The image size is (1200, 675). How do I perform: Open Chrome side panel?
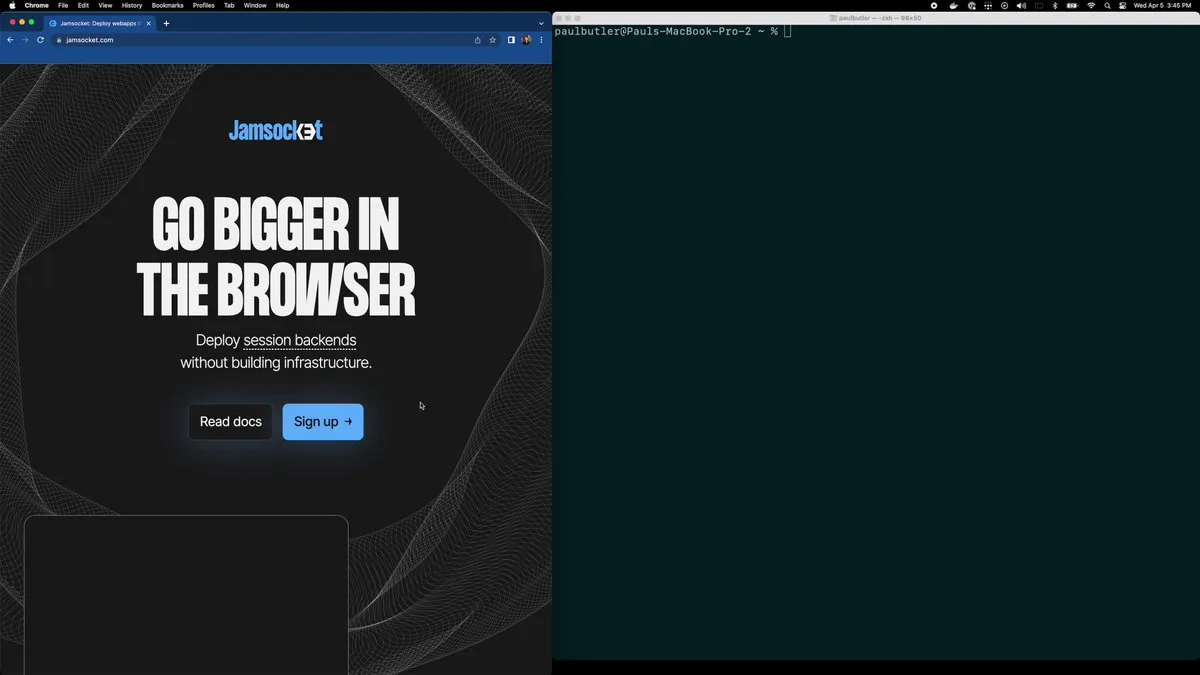coord(511,40)
